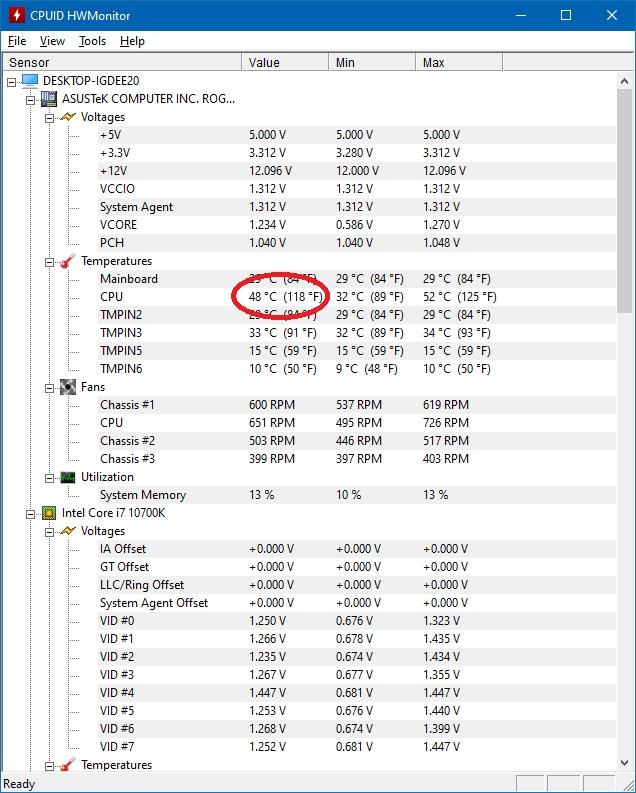Click the Max column header
636x793 pixels.
459,62
